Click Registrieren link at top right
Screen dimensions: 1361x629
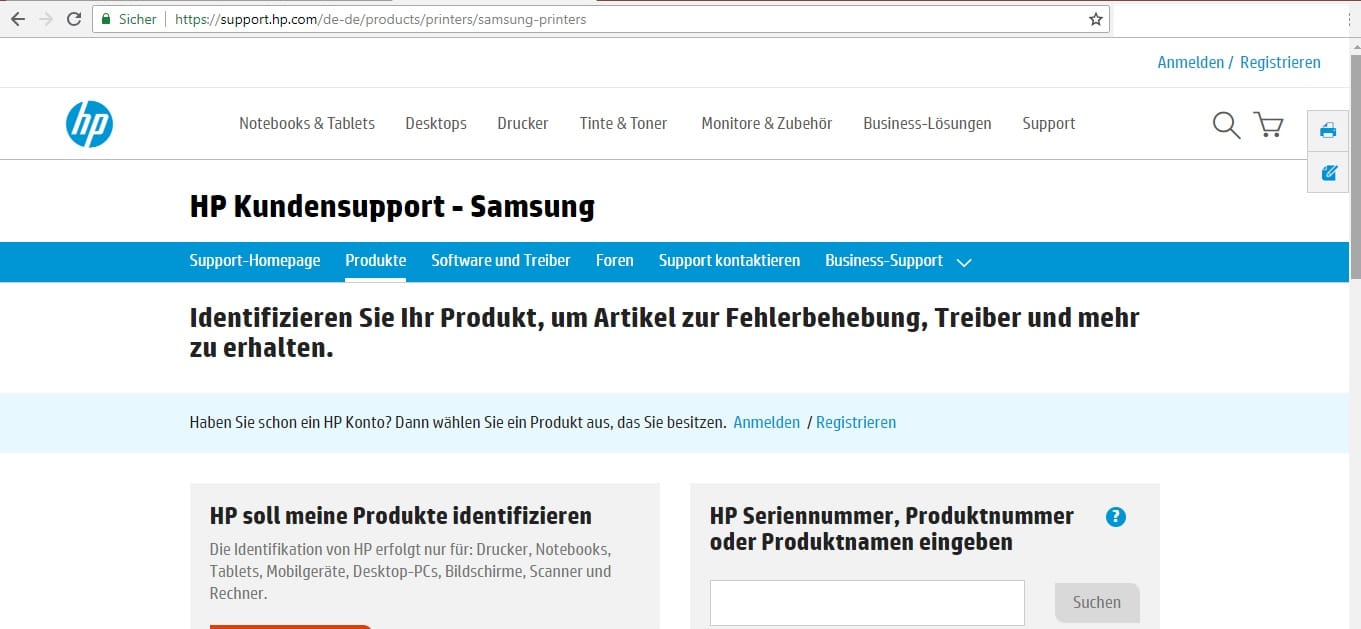(1280, 62)
